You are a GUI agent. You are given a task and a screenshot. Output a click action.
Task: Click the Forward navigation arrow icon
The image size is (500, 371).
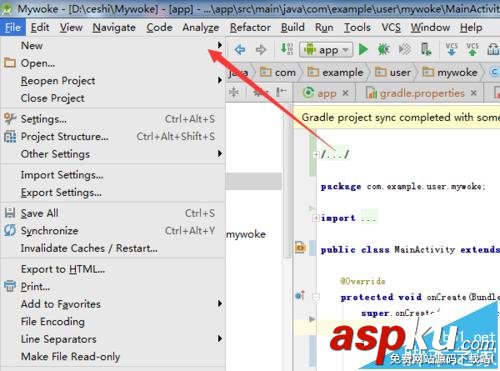[x=261, y=50]
